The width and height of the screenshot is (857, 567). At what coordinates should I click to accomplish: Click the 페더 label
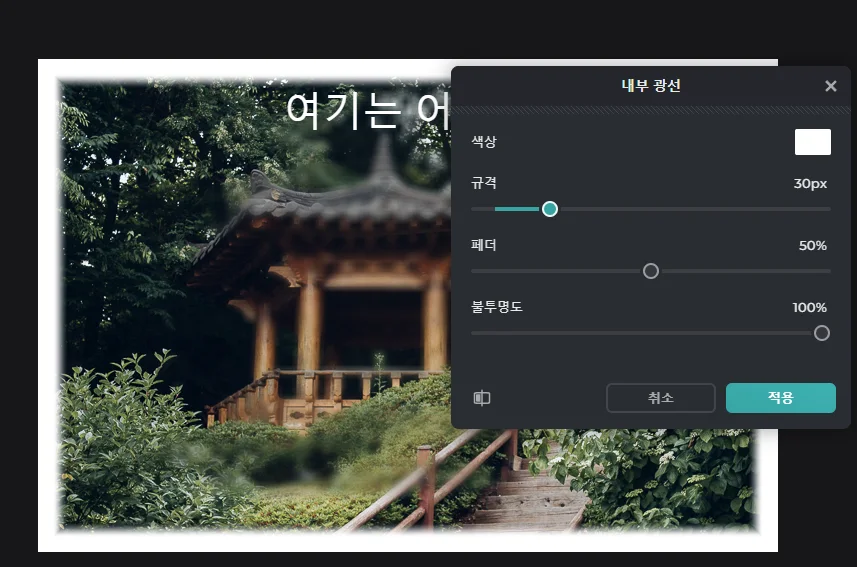point(484,245)
